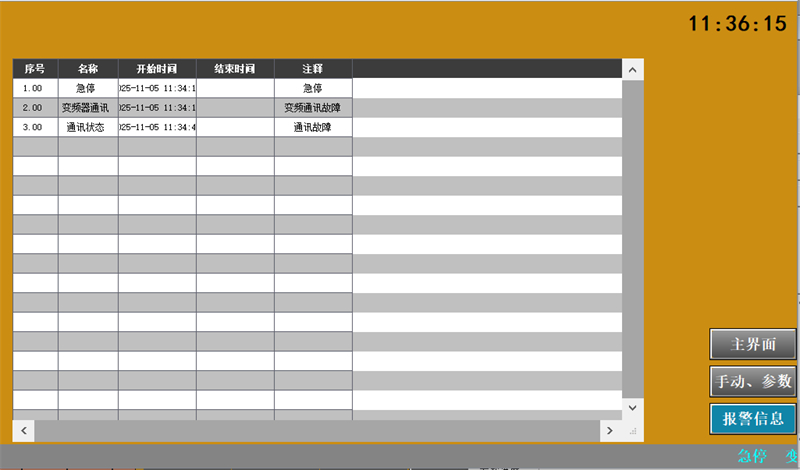
Task: Click the 结束时间 column header
Action: 235,69
